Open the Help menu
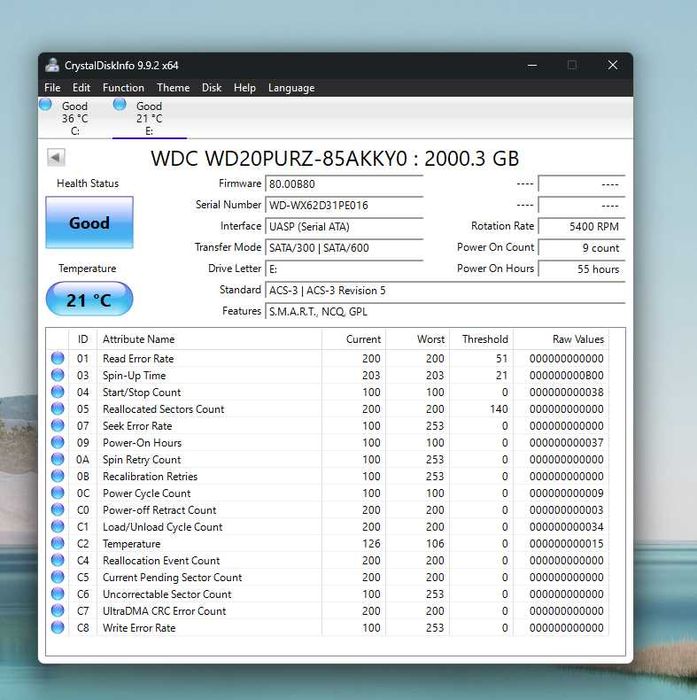 244,88
